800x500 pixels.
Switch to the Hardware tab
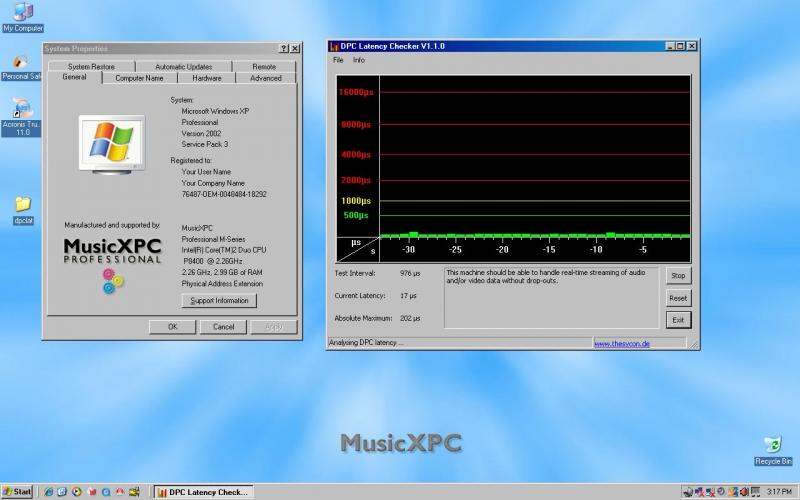207,78
